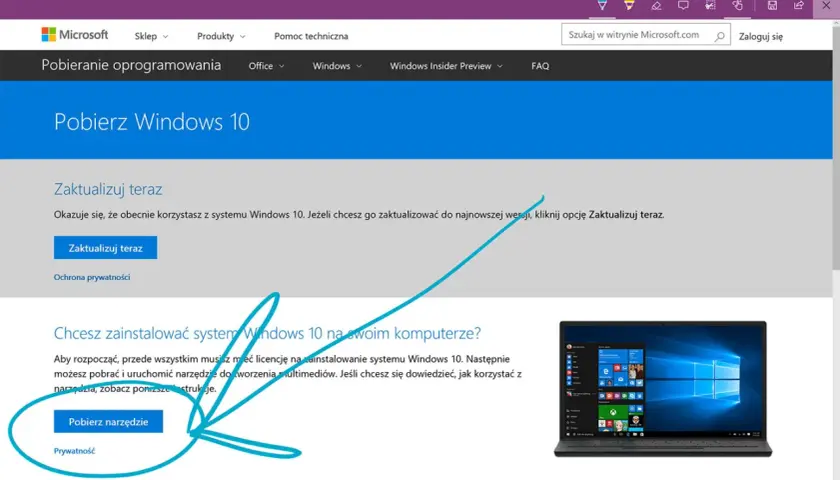Expand Windows Insider Preview dropdown
This screenshot has height=480, width=840.
(x=446, y=66)
